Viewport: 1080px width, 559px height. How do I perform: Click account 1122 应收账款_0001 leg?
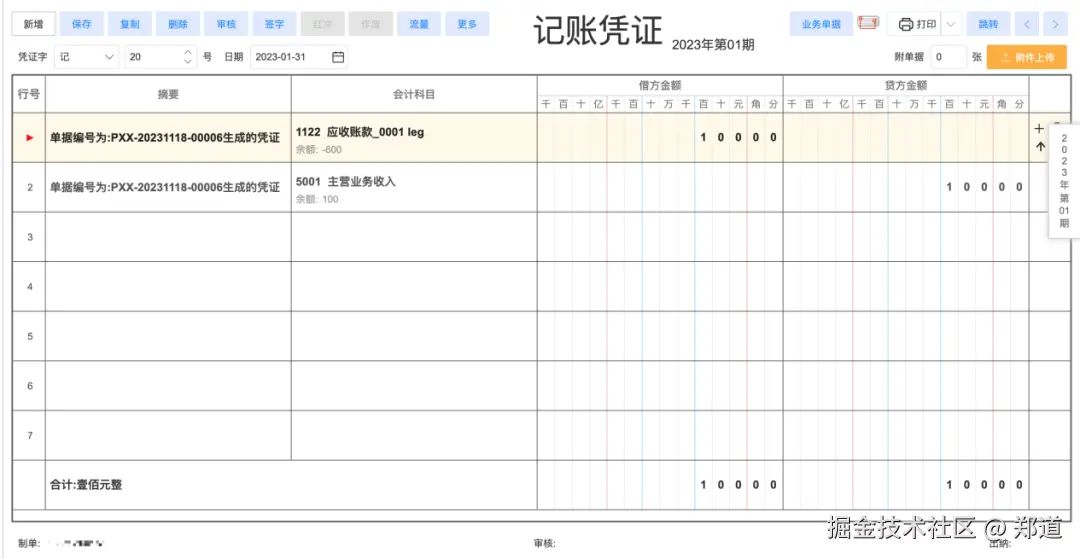(360, 132)
